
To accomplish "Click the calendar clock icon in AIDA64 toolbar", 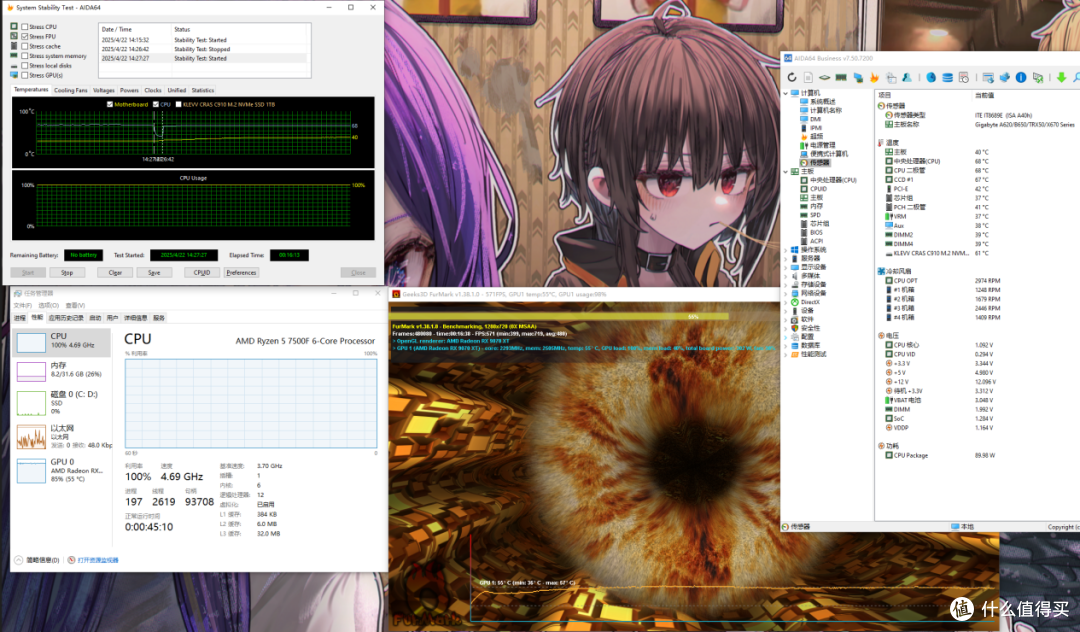I will coord(964,78).
